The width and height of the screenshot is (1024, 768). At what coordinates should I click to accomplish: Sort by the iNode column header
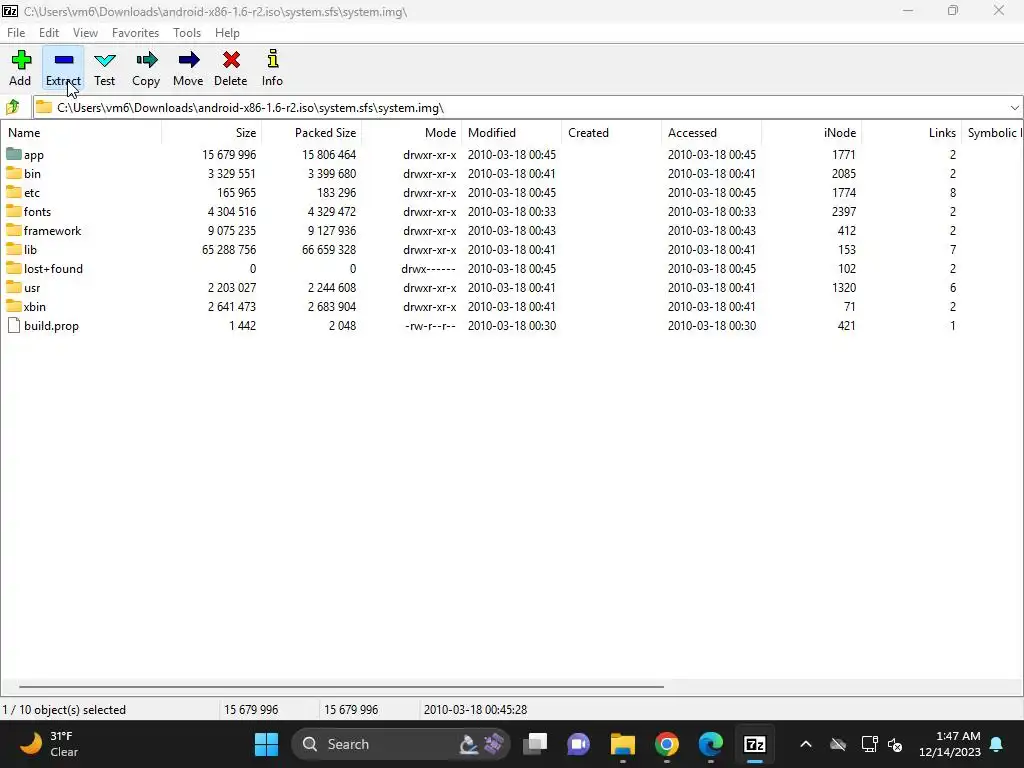[811, 133]
